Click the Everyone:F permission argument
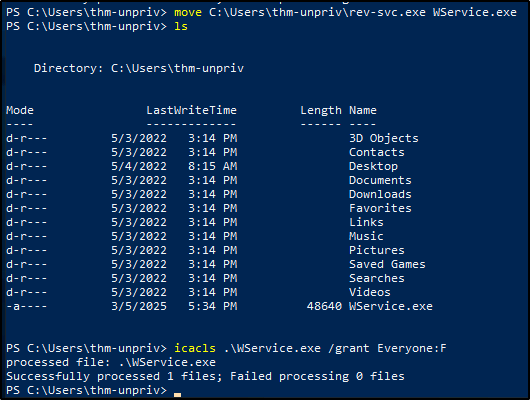Viewport: 530px width, 400px height. coord(412,348)
